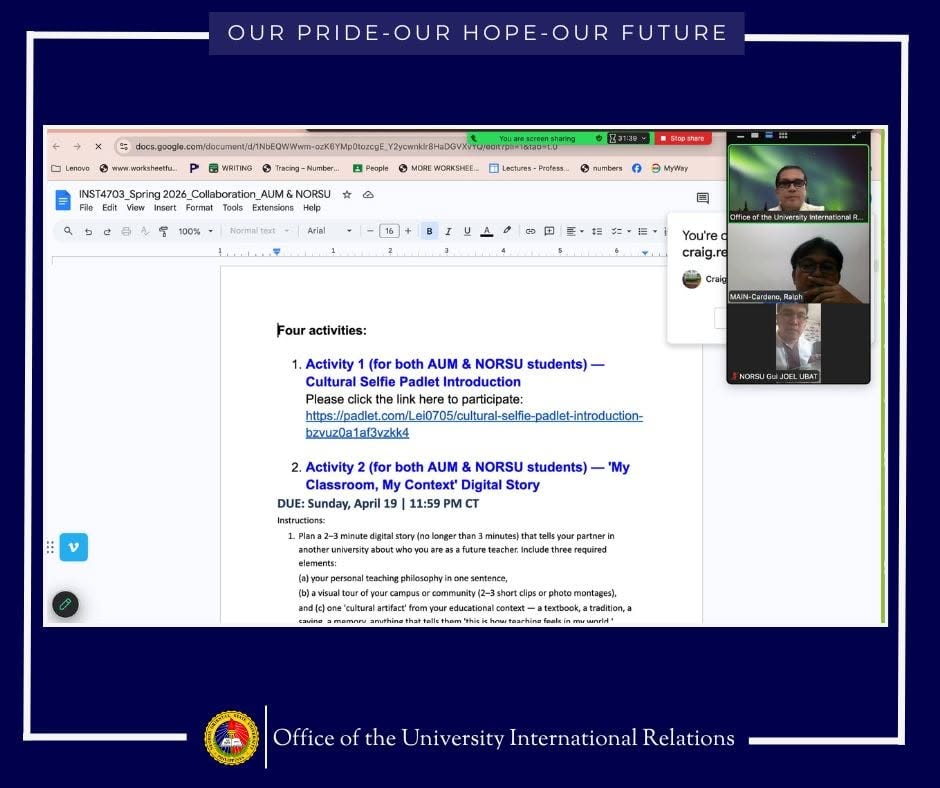Click the Insert link icon
This screenshot has width=940, height=788.
pyautogui.click(x=530, y=231)
